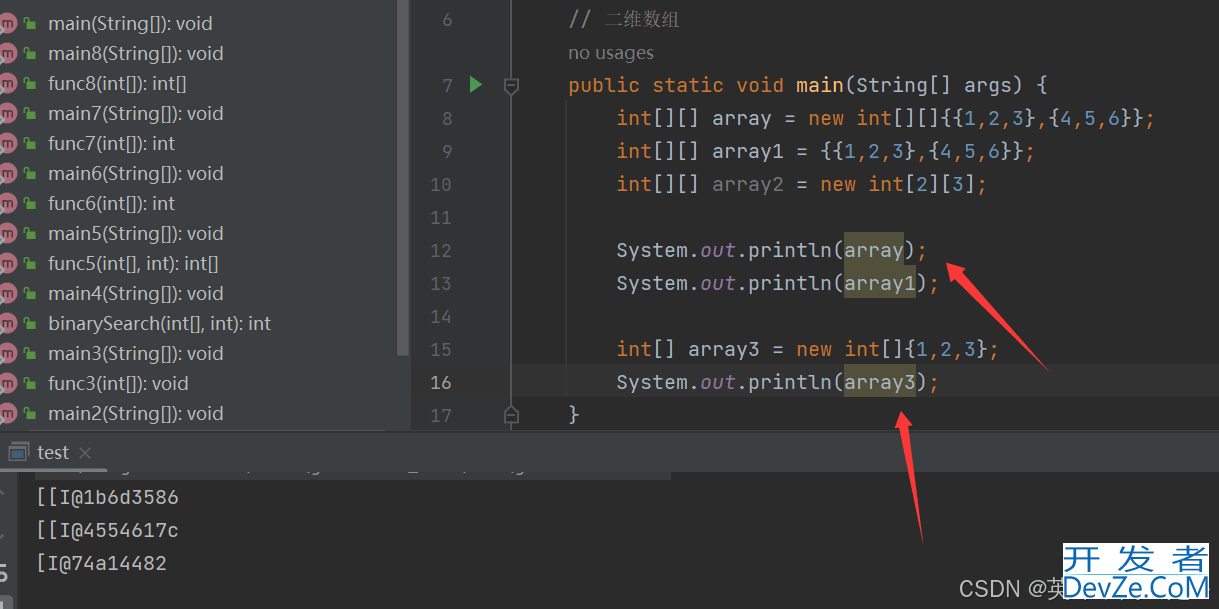Click console output '[I@74a14482'
Image resolution: width=1219 pixels, height=609 pixels.
pos(101,563)
